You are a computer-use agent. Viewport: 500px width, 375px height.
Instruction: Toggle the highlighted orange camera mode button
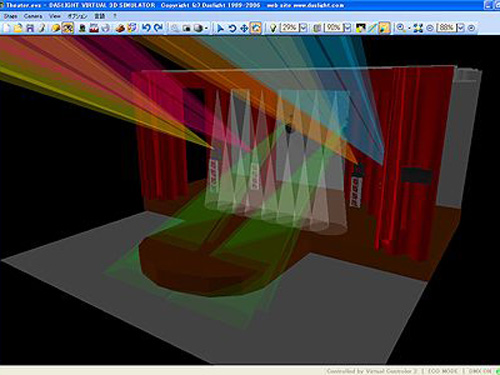coord(256,28)
